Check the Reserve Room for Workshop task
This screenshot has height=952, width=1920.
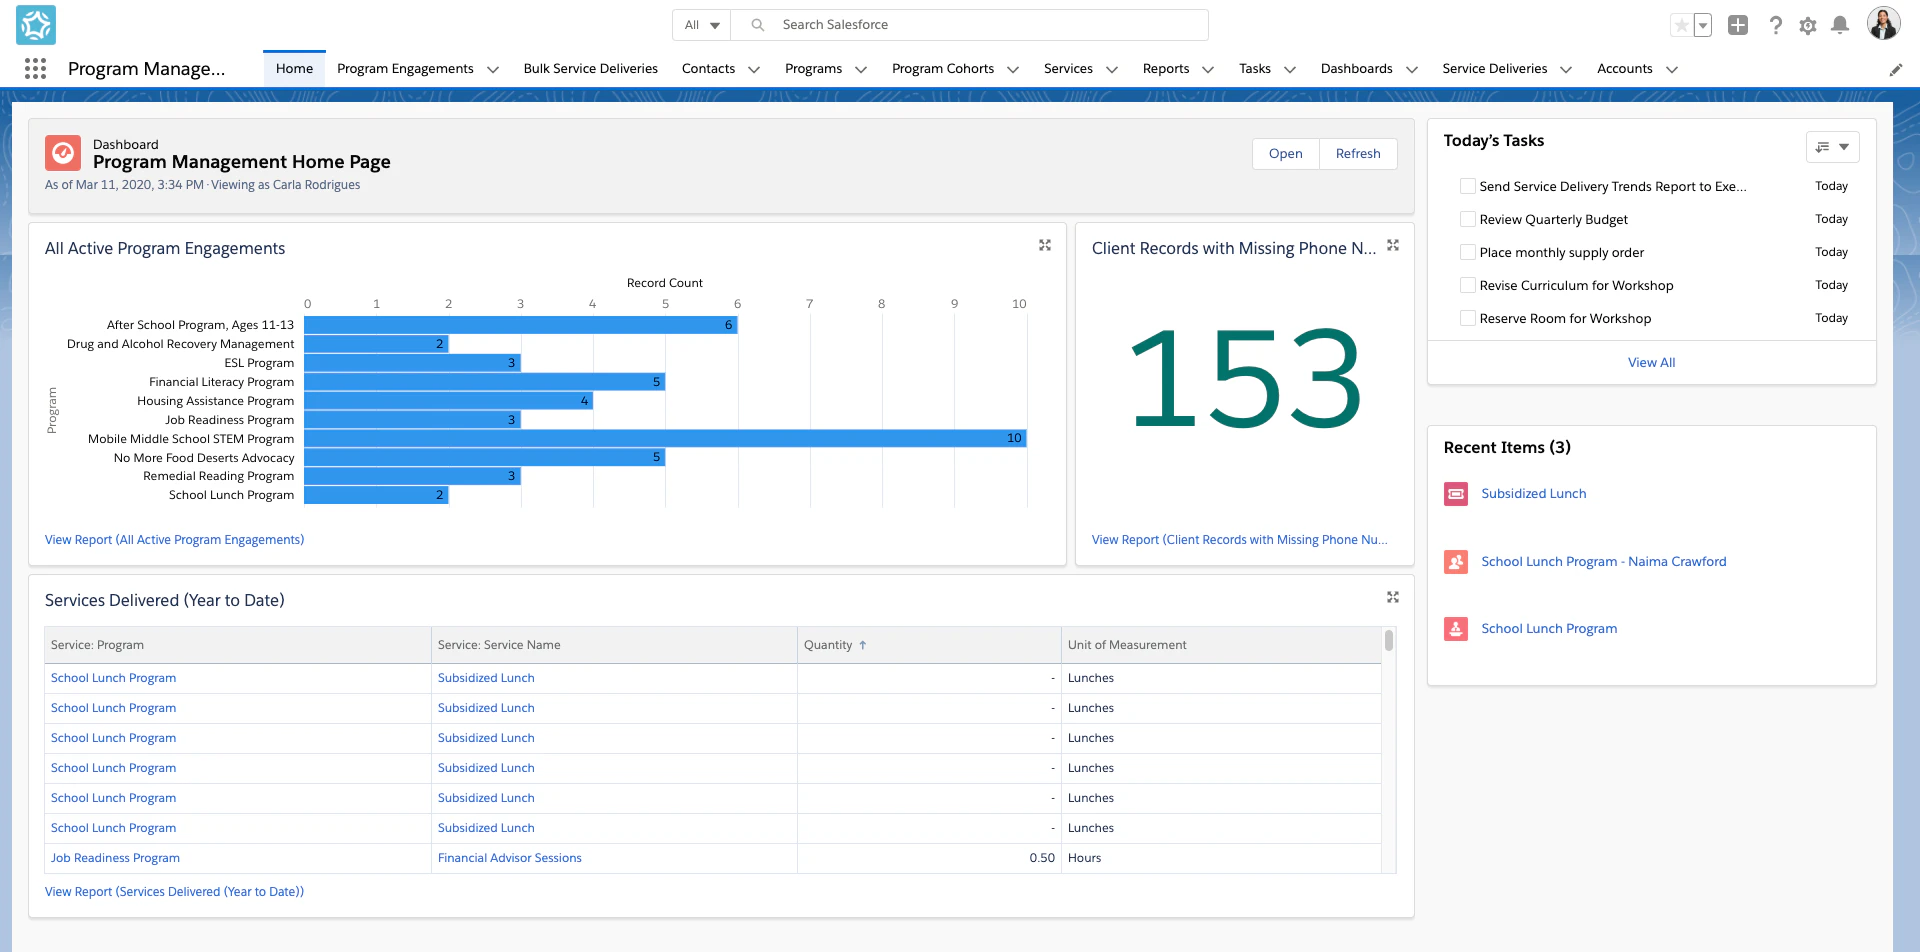(1467, 317)
